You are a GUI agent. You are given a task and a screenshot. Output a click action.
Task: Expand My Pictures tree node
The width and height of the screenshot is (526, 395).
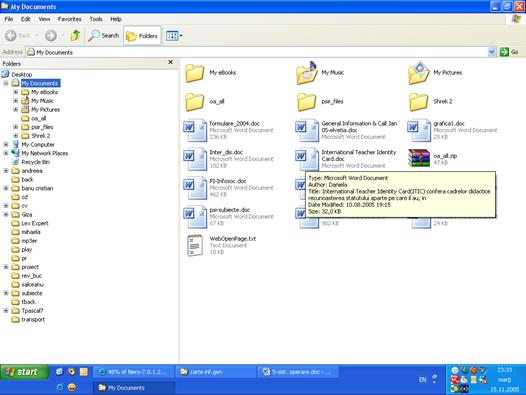15,109
